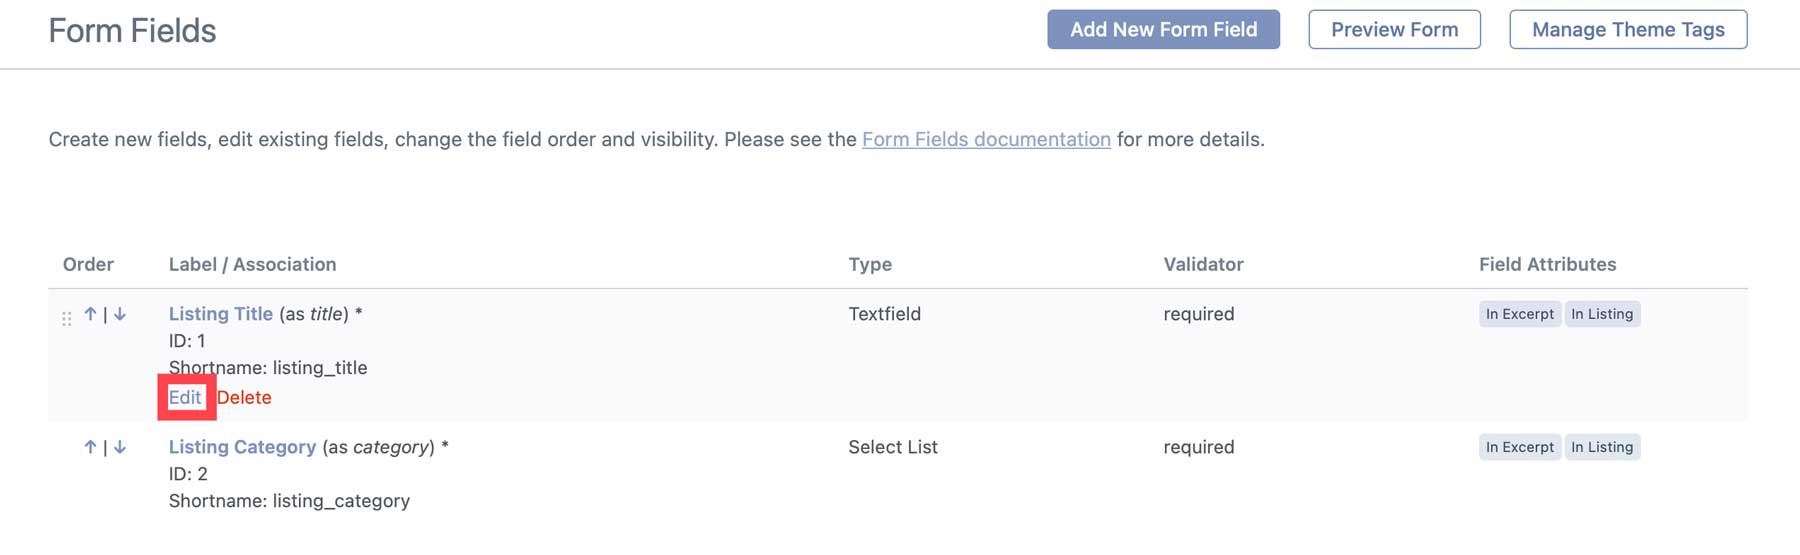Click Shortname: listing_category text
1800x555 pixels.
[289, 501]
